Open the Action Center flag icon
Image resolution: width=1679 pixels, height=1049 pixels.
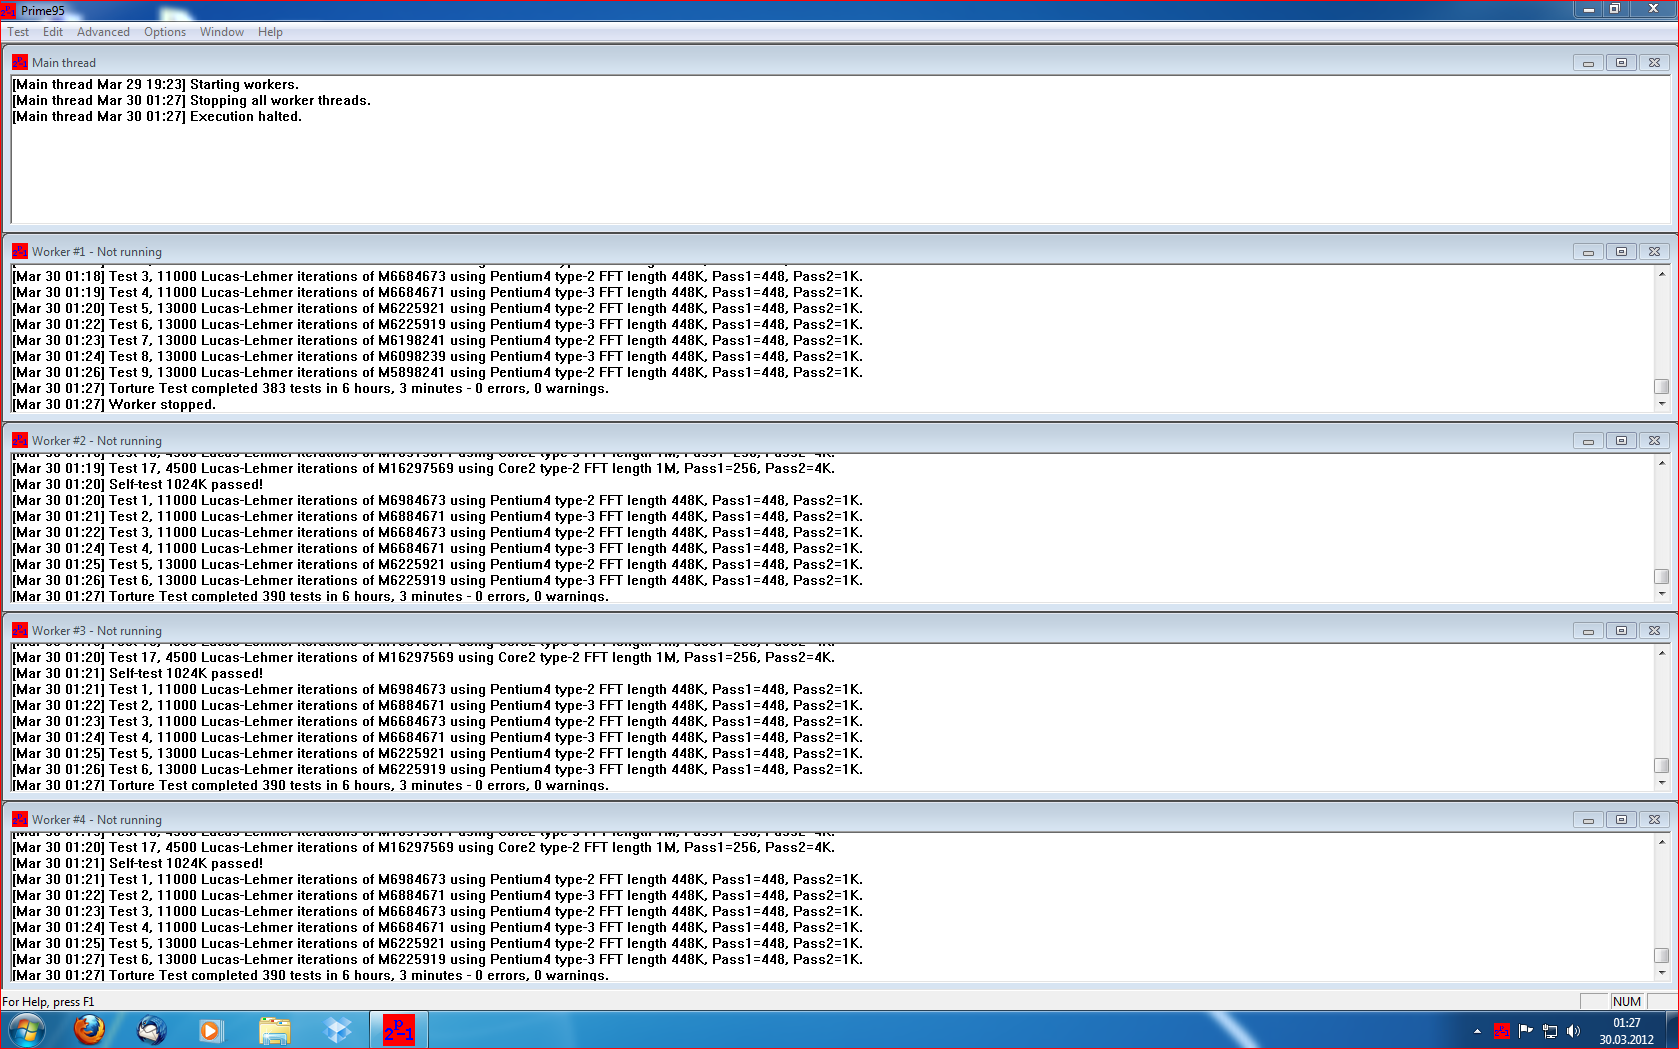click(x=1525, y=1031)
